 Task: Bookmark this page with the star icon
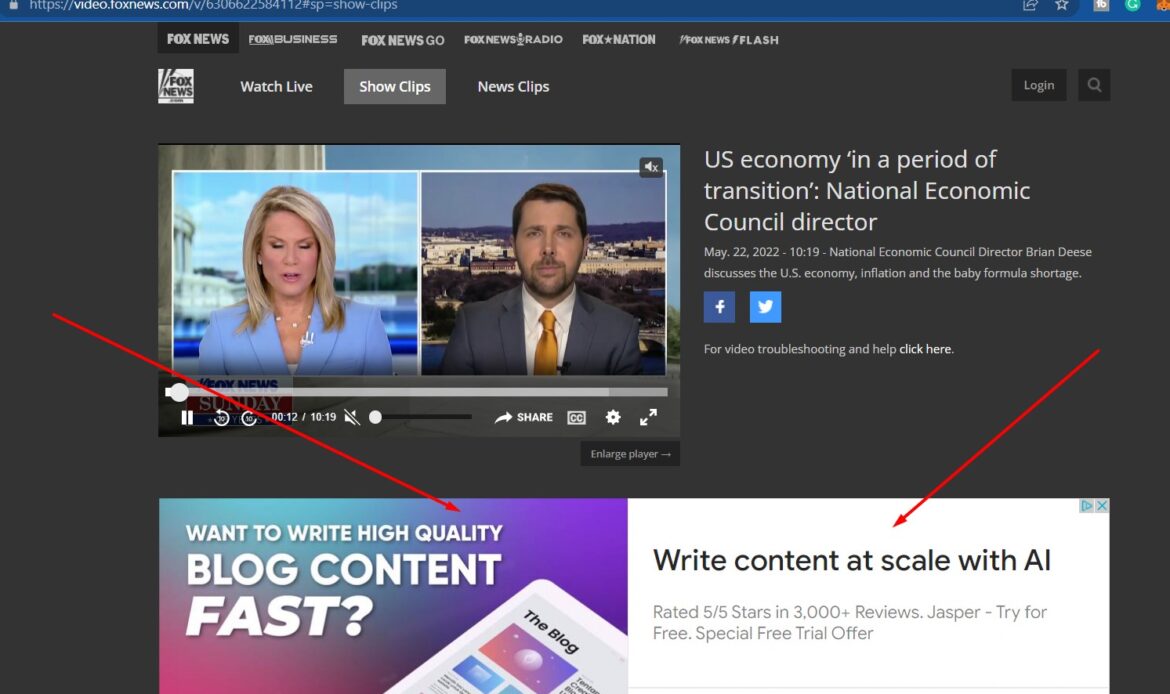pos(1061,5)
